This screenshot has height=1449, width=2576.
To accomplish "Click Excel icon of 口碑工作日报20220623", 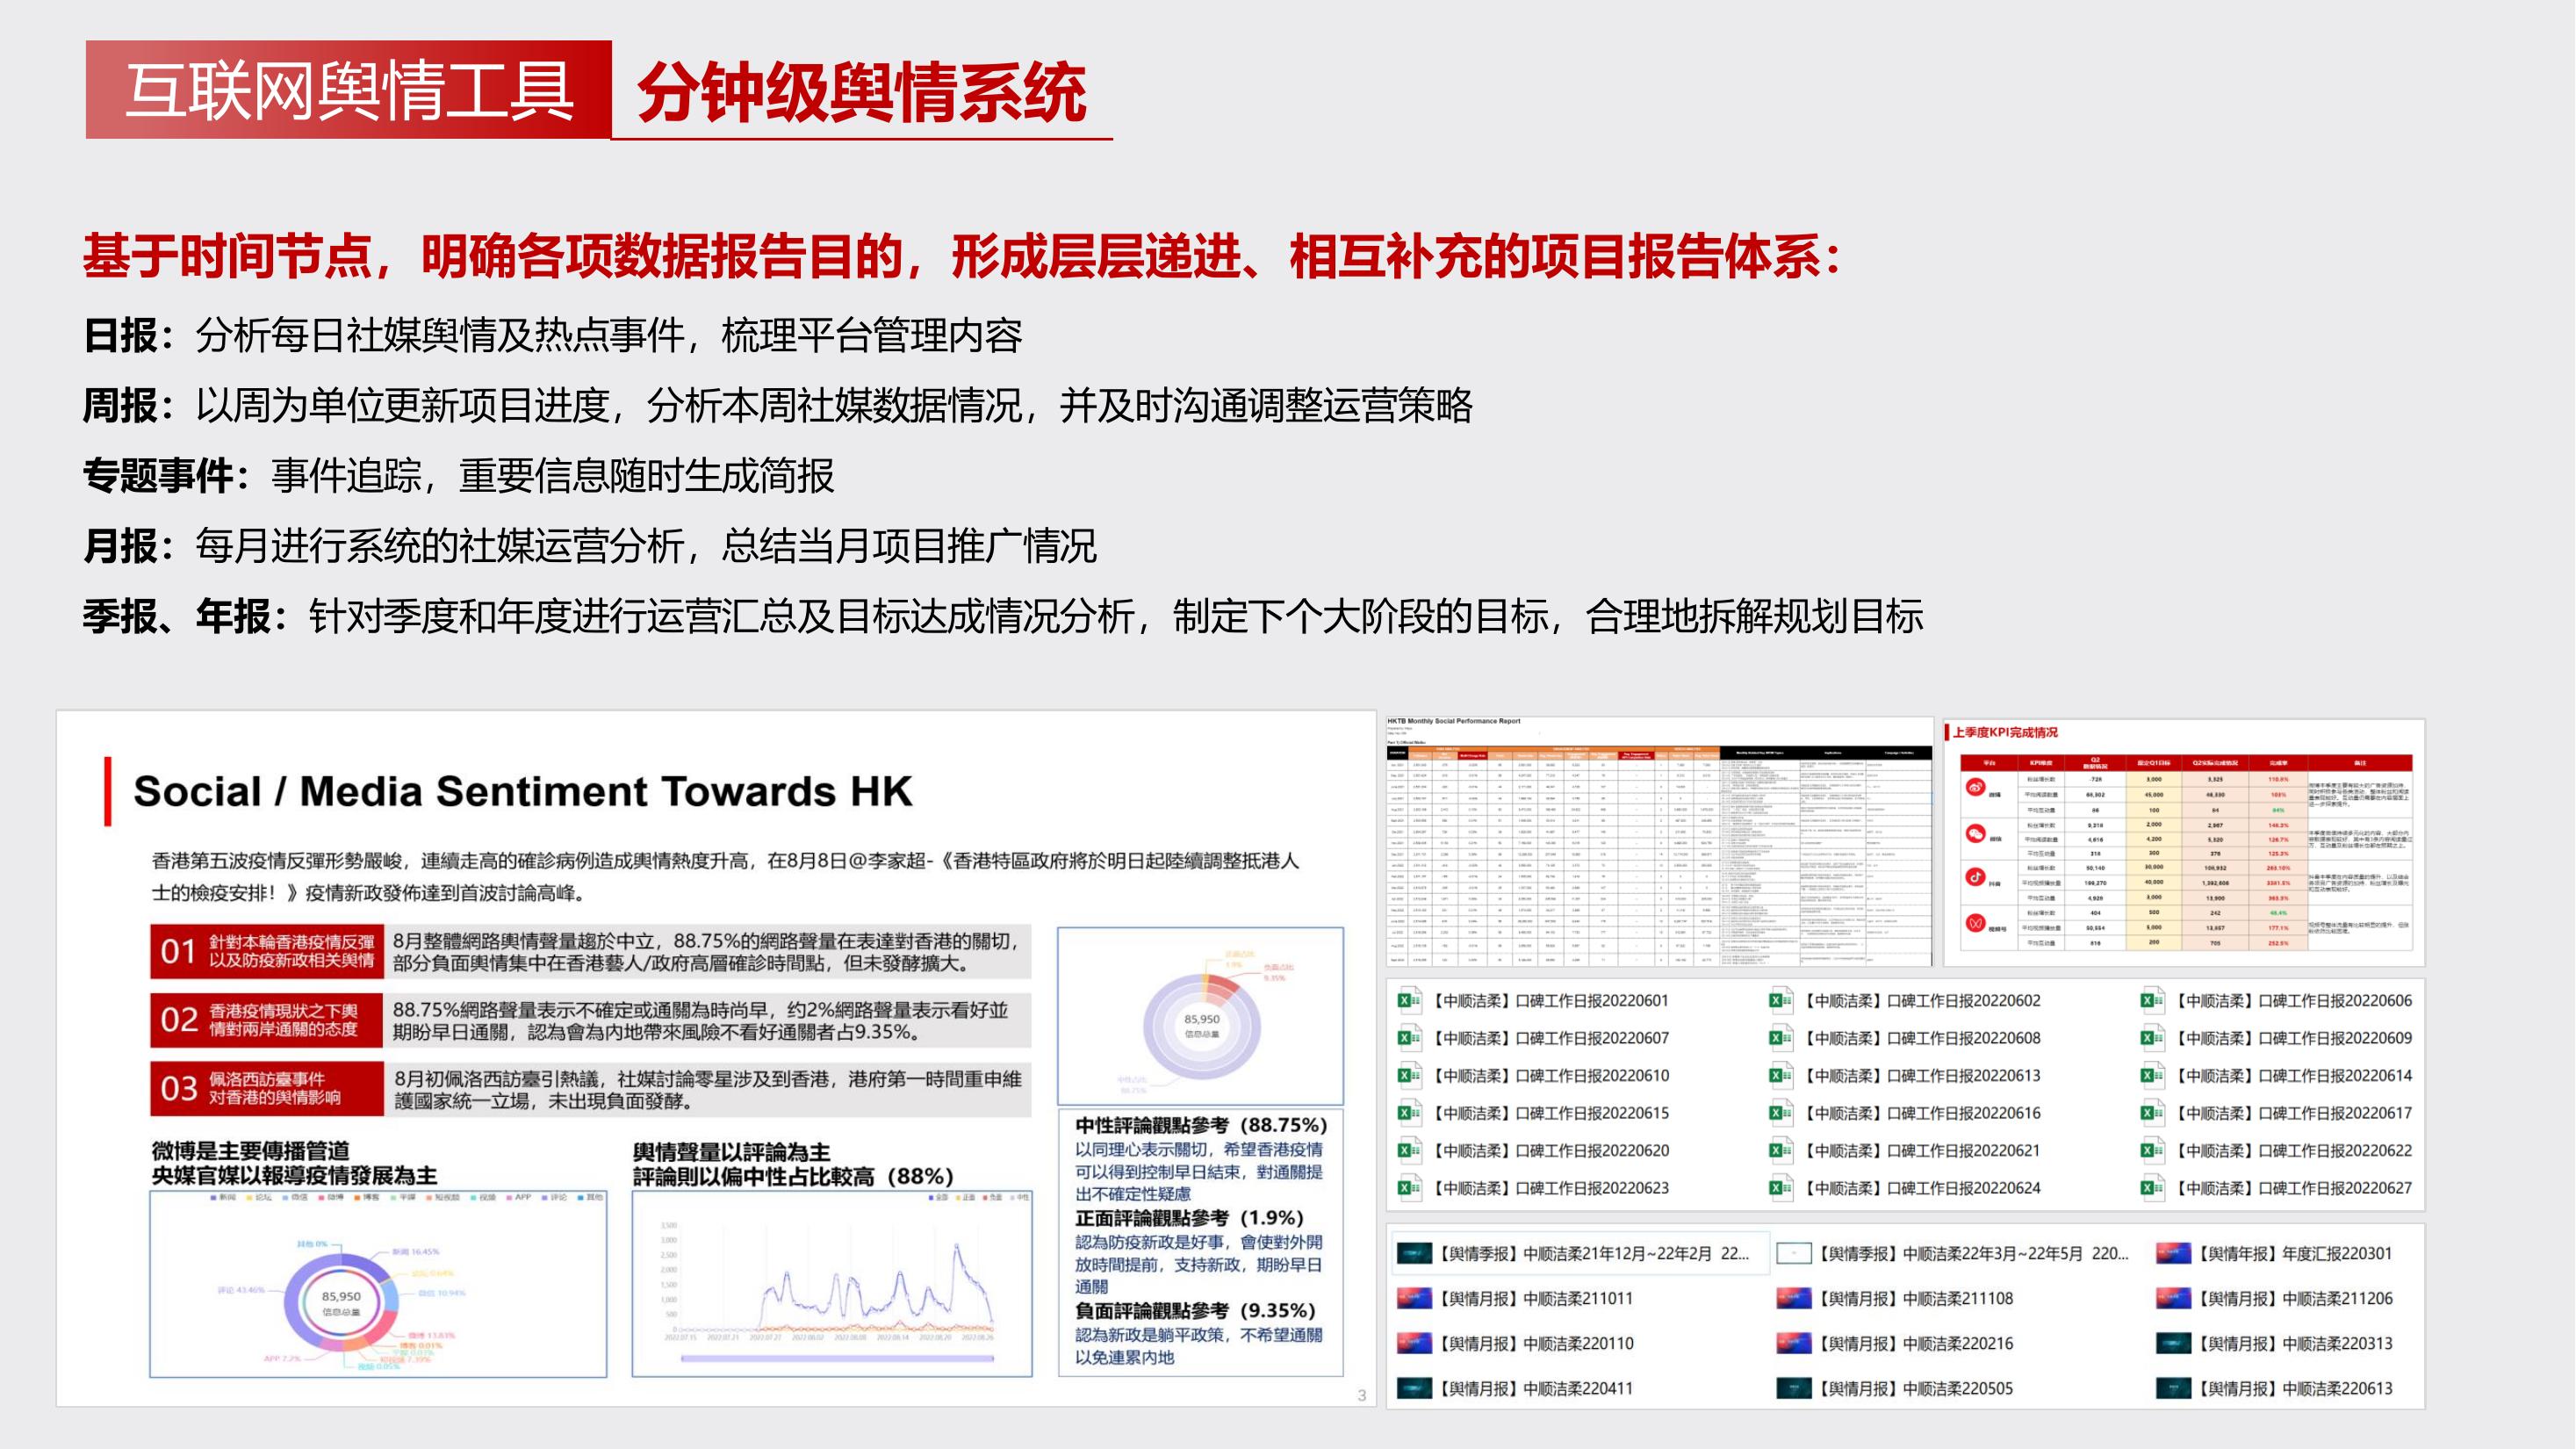I will pyautogui.click(x=1410, y=1188).
